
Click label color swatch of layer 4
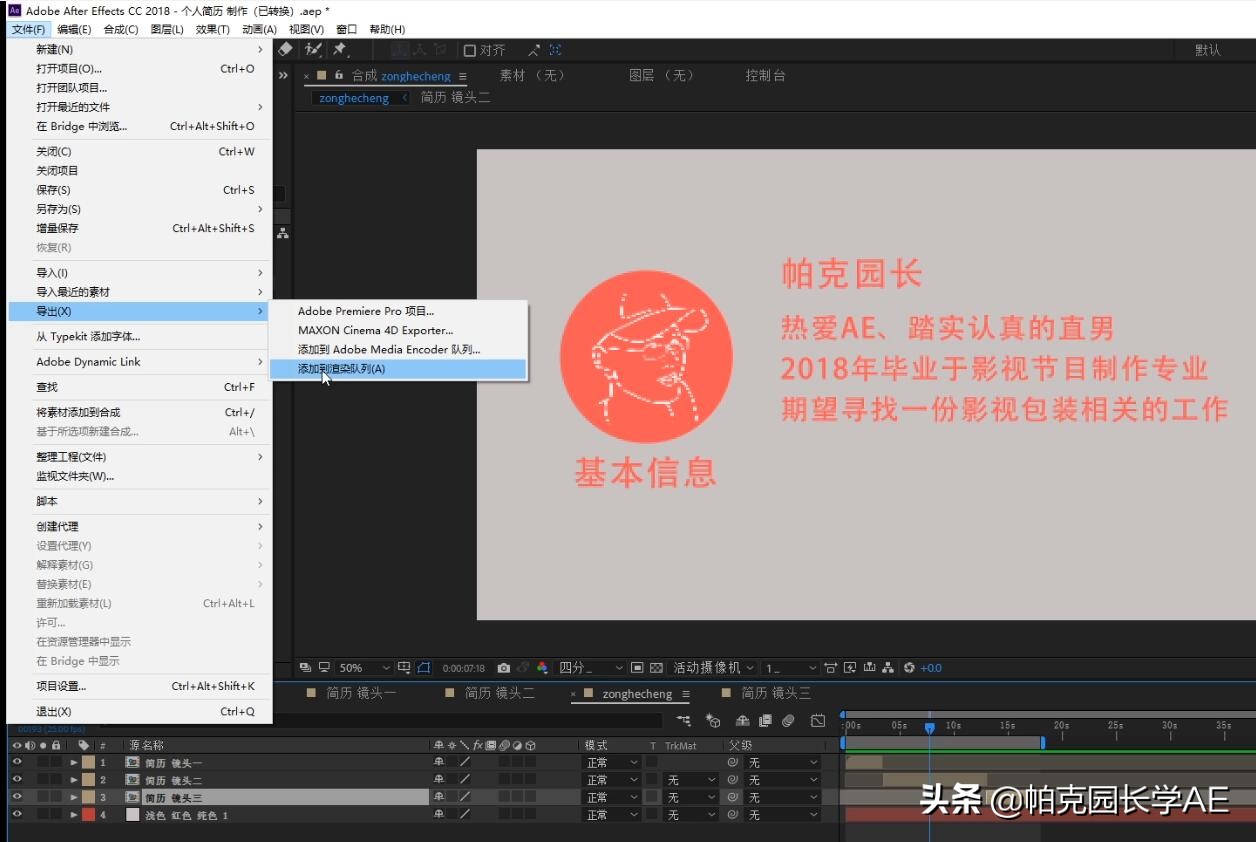pyautogui.click(x=88, y=815)
